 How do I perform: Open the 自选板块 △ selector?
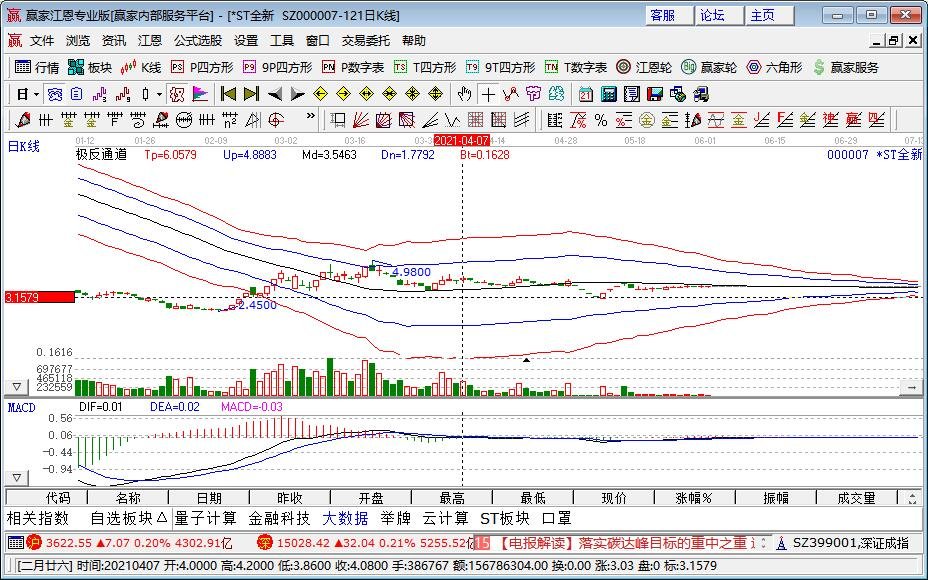128,518
